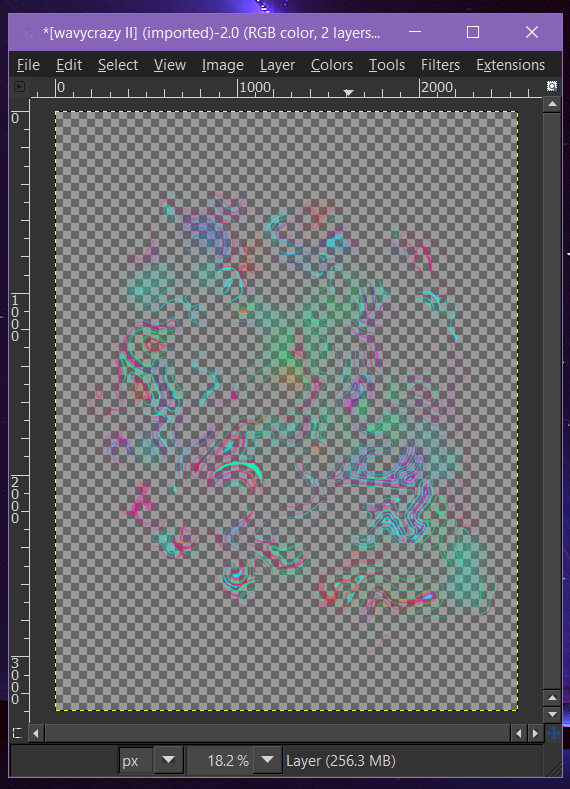
Task: Open the Select menu
Action: pyautogui.click(x=118, y=65)
